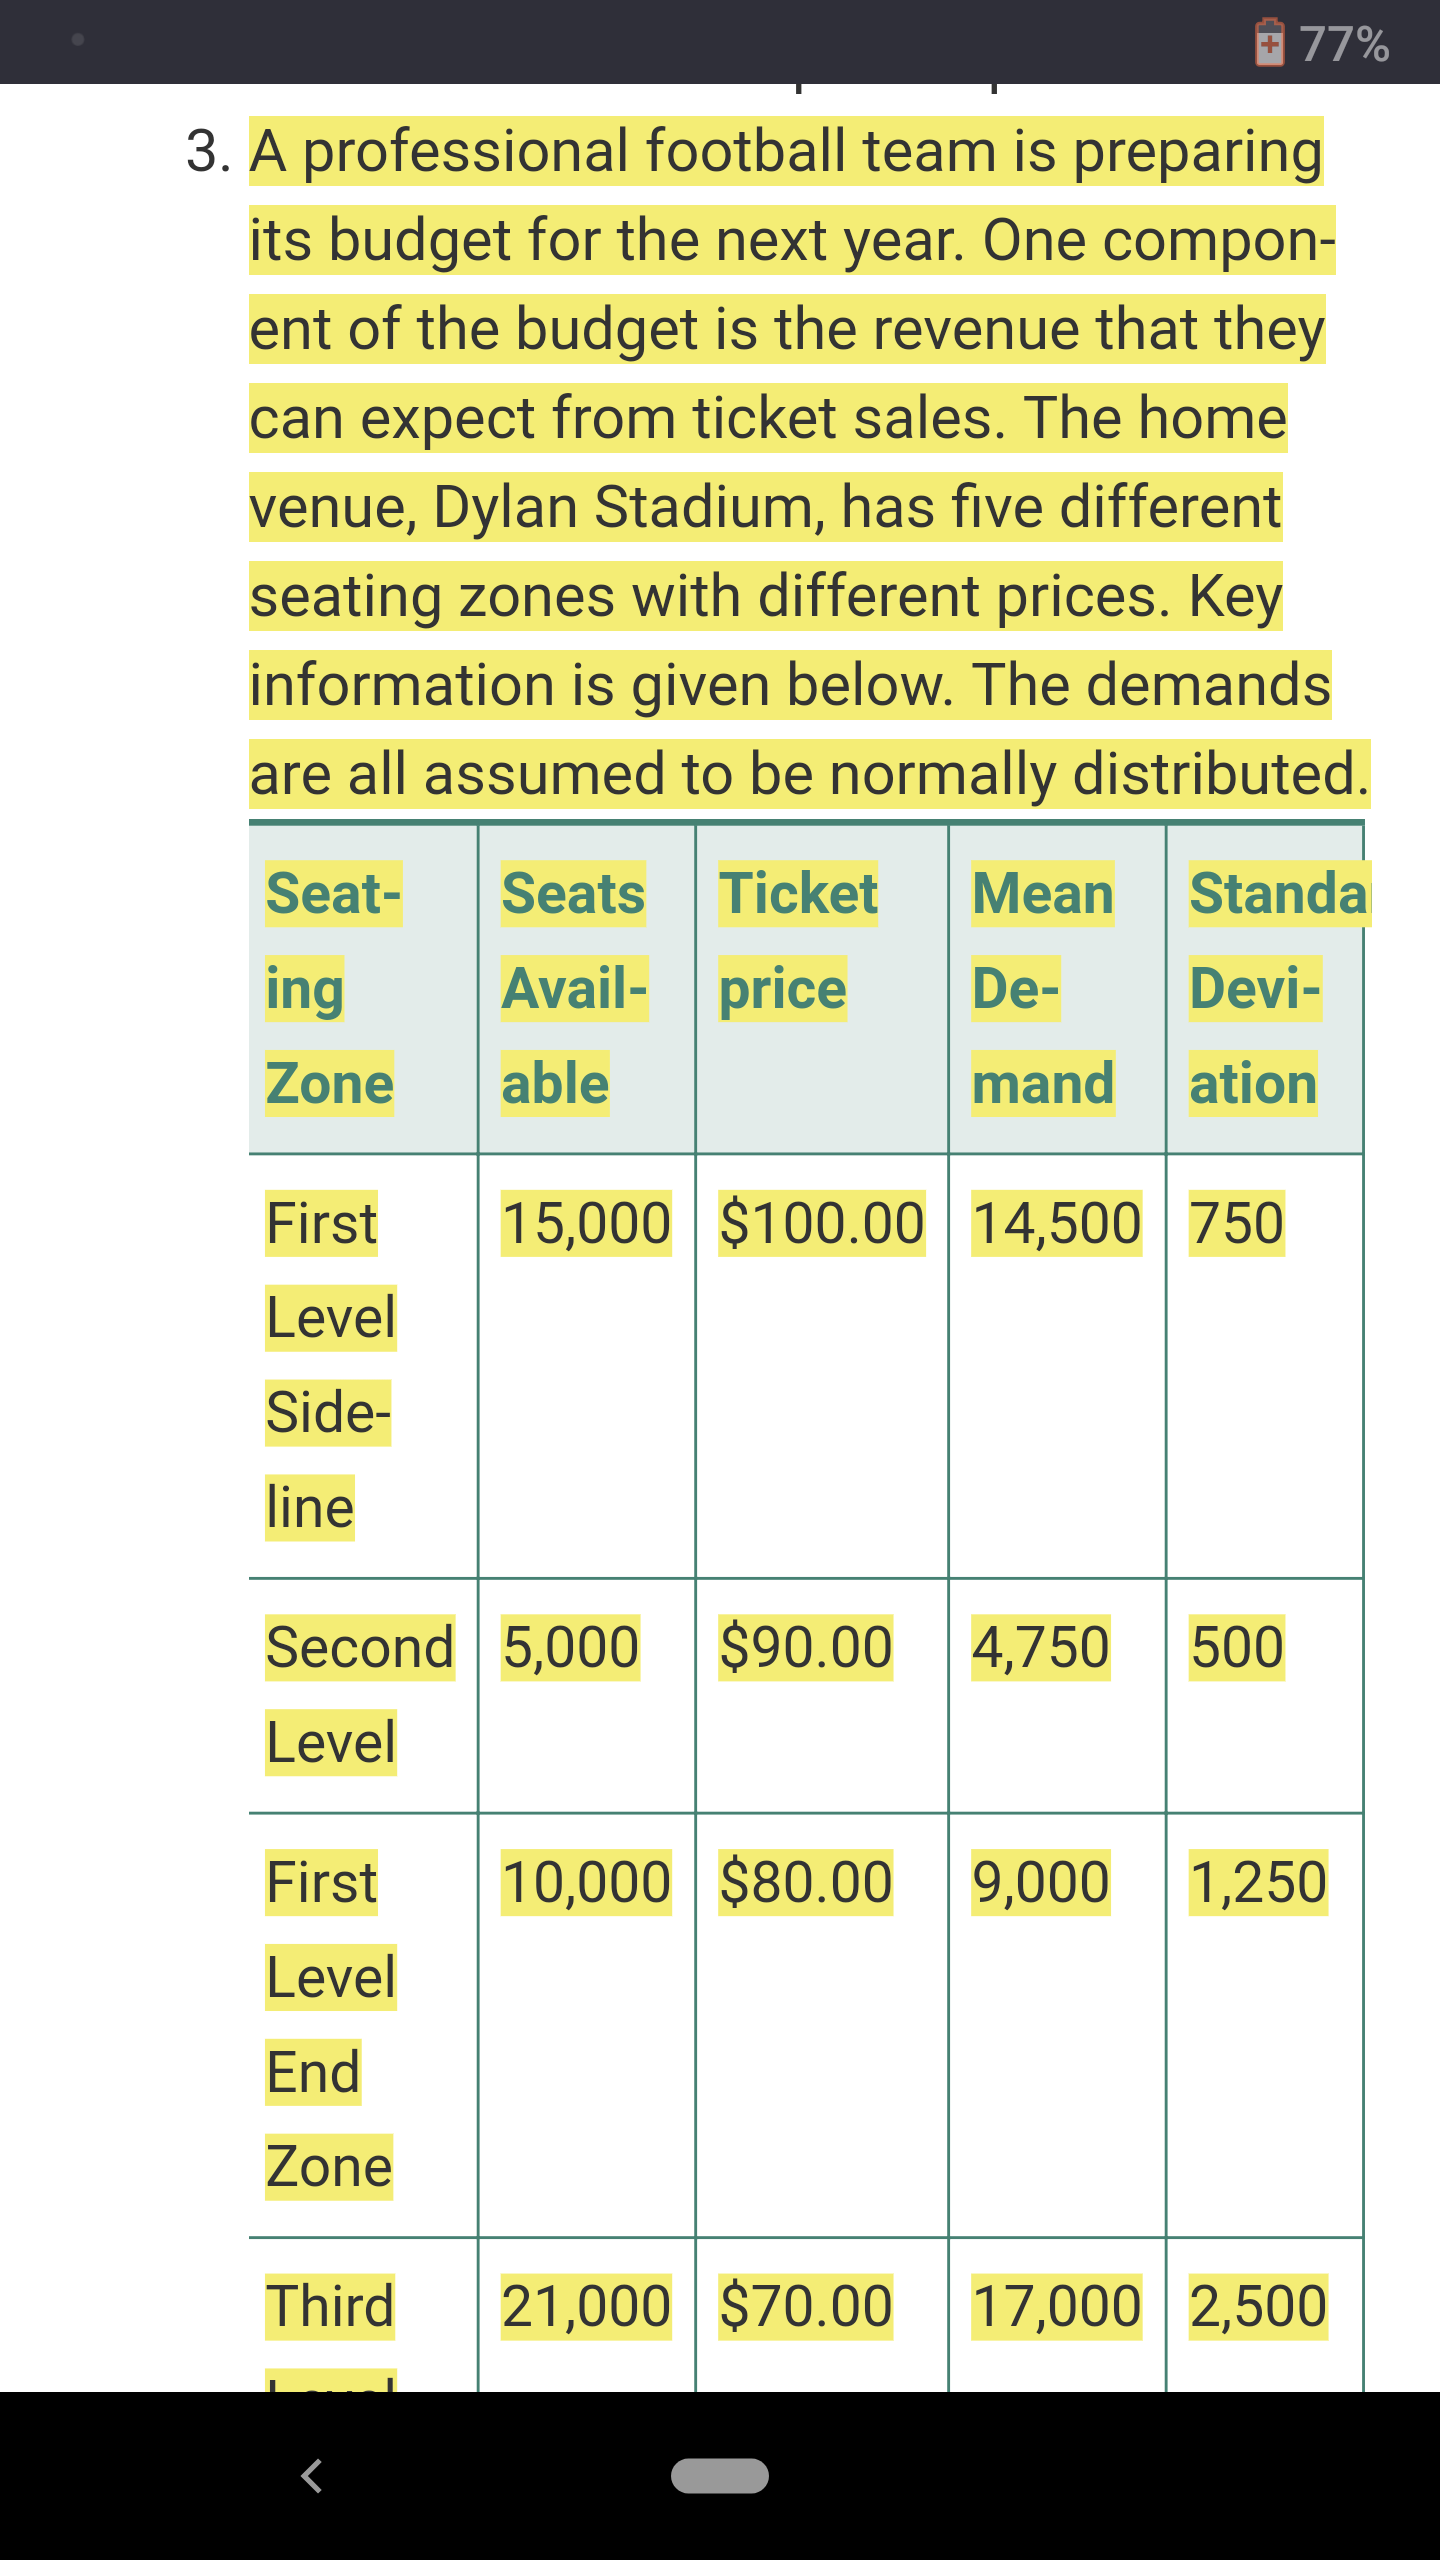Tap the highlighted question 3 paragraph
The width and height of the screenshot is (1440, 2560).
[x=808, y=462]
